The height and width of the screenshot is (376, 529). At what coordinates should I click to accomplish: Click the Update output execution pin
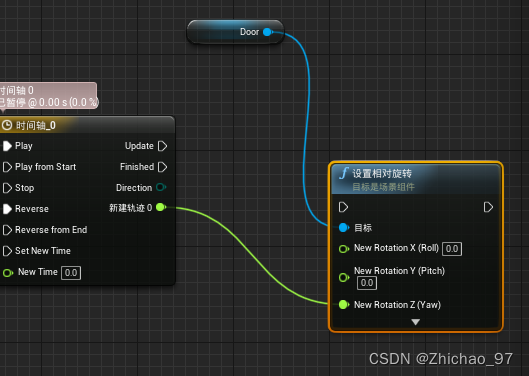pyautogui.click(x=163, y=146)
